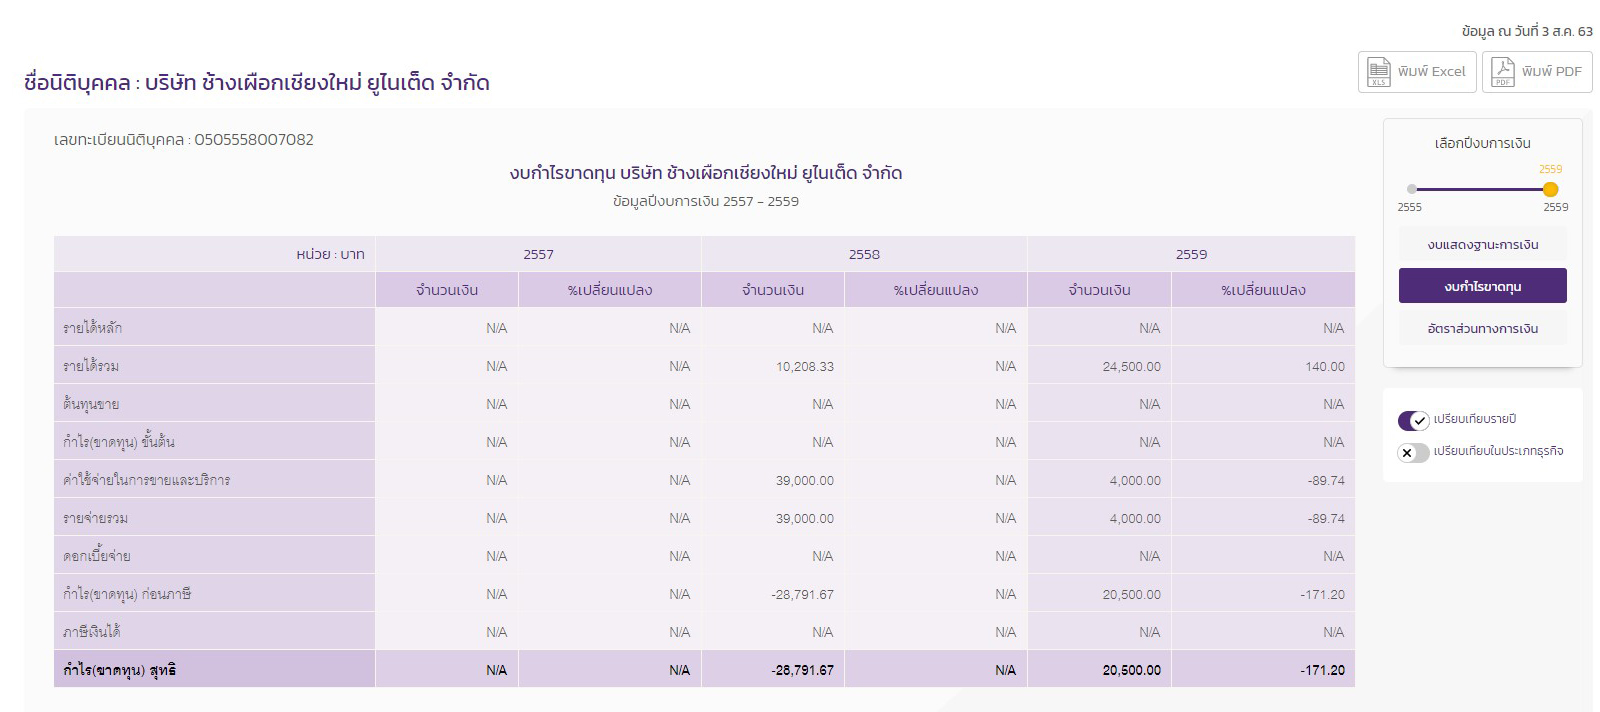Screen dimensions: 1600x712
Task: Click the 24,500.00 total revenue value
Action: 1131,366
